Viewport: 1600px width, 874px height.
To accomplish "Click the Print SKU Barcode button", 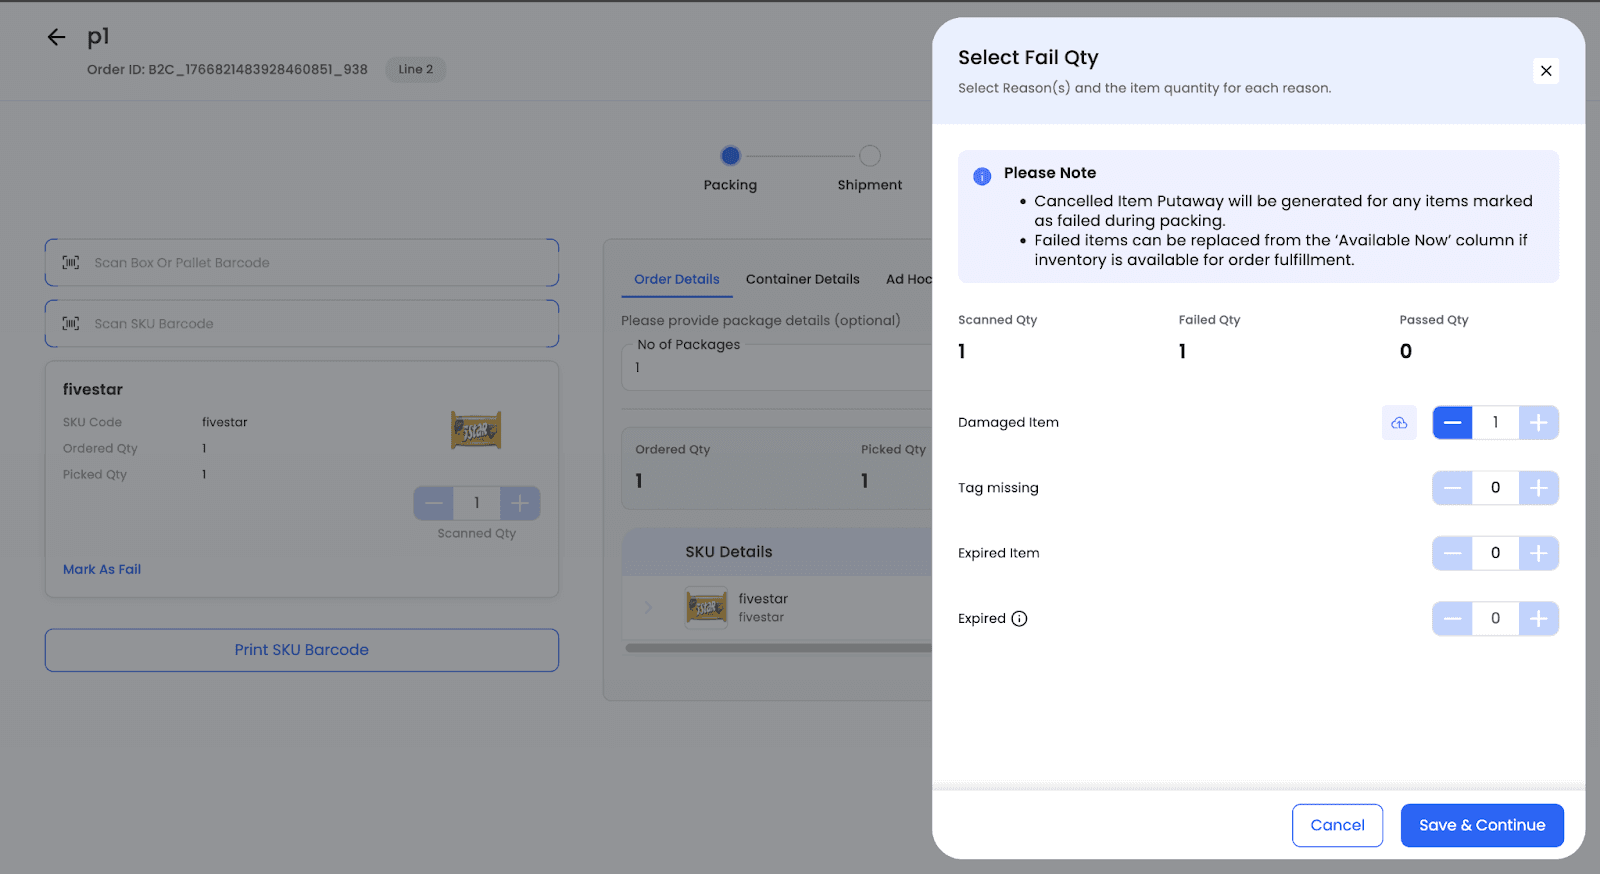I will [x=301, y=650].
